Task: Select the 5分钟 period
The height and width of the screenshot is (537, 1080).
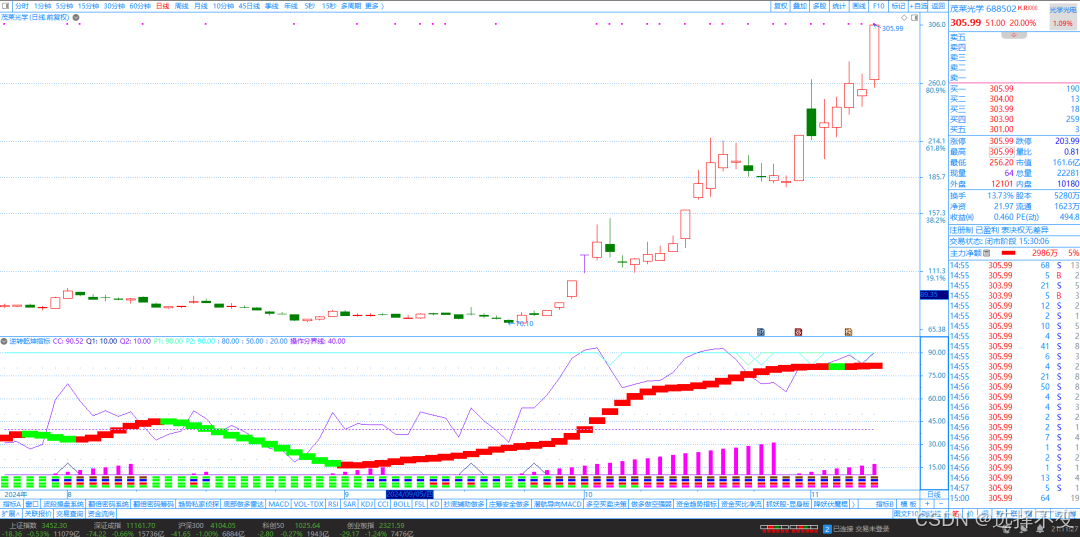Action: pos(64,6)
